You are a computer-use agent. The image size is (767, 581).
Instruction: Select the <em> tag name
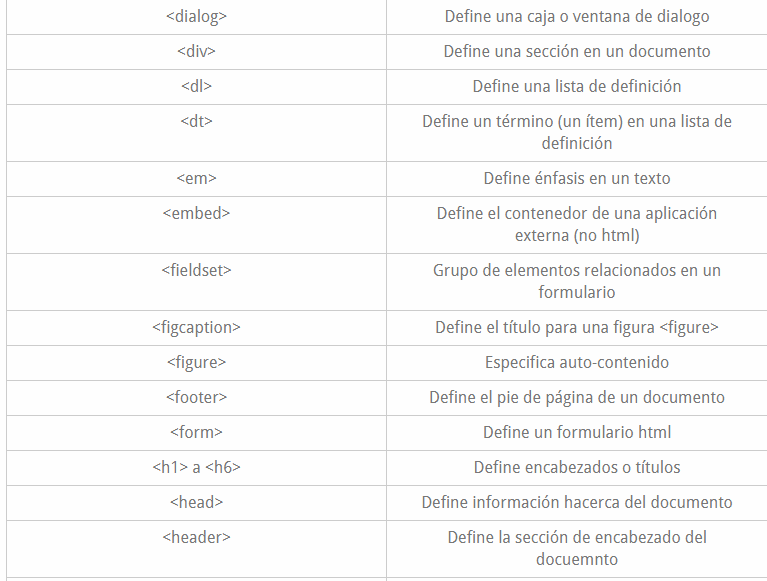(196, 179)
